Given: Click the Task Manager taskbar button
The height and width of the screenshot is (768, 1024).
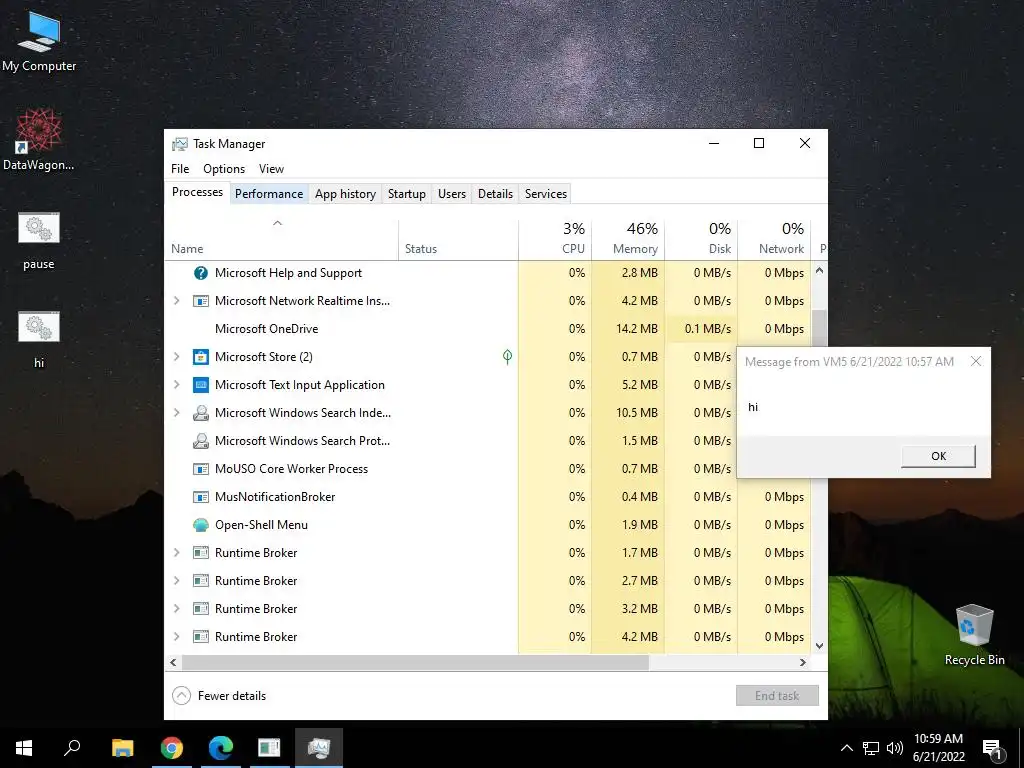Looking at the screenshot, I should coord(319,748).
